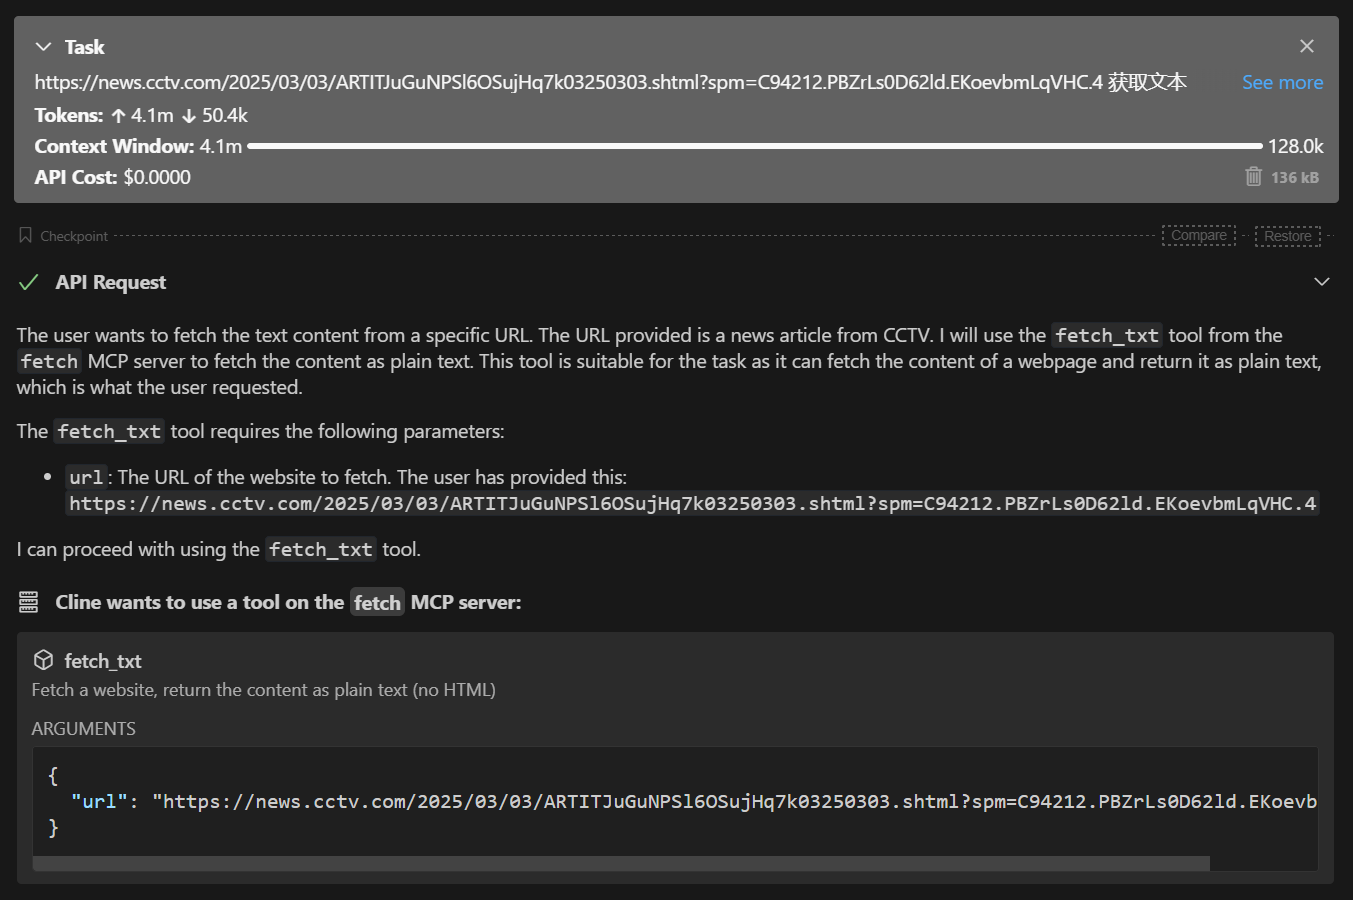Click the arguments horizontal scrollbar
1353x900 pixels.
click(x=620, y=863)
